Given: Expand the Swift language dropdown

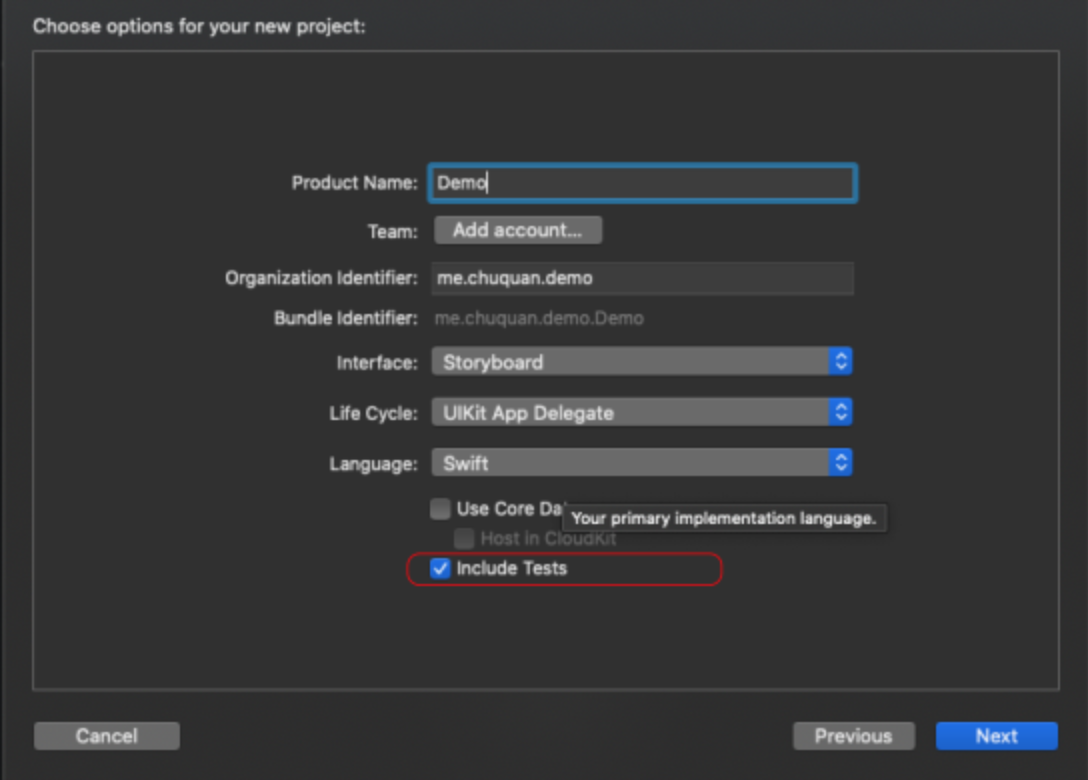Looking at the screenshot, I should (x=630, y=463).
